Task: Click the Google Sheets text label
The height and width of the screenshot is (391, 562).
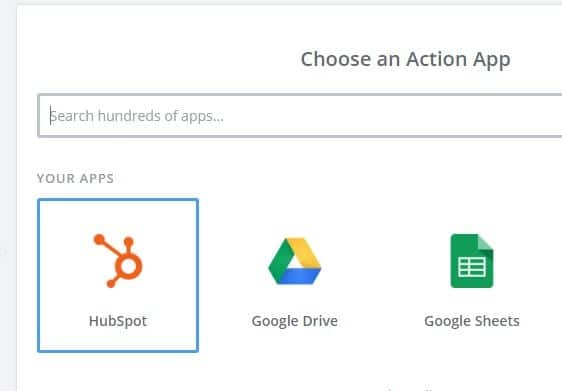Action: (x=472, y=321)
